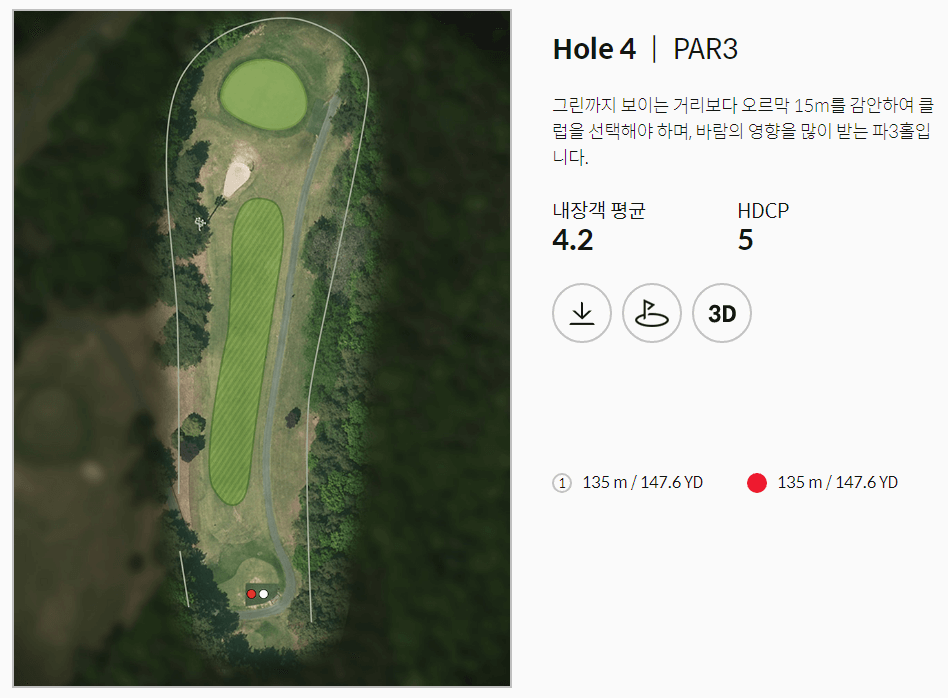
Task: Click the download icon below HDCP
Action: pos(581,313)
